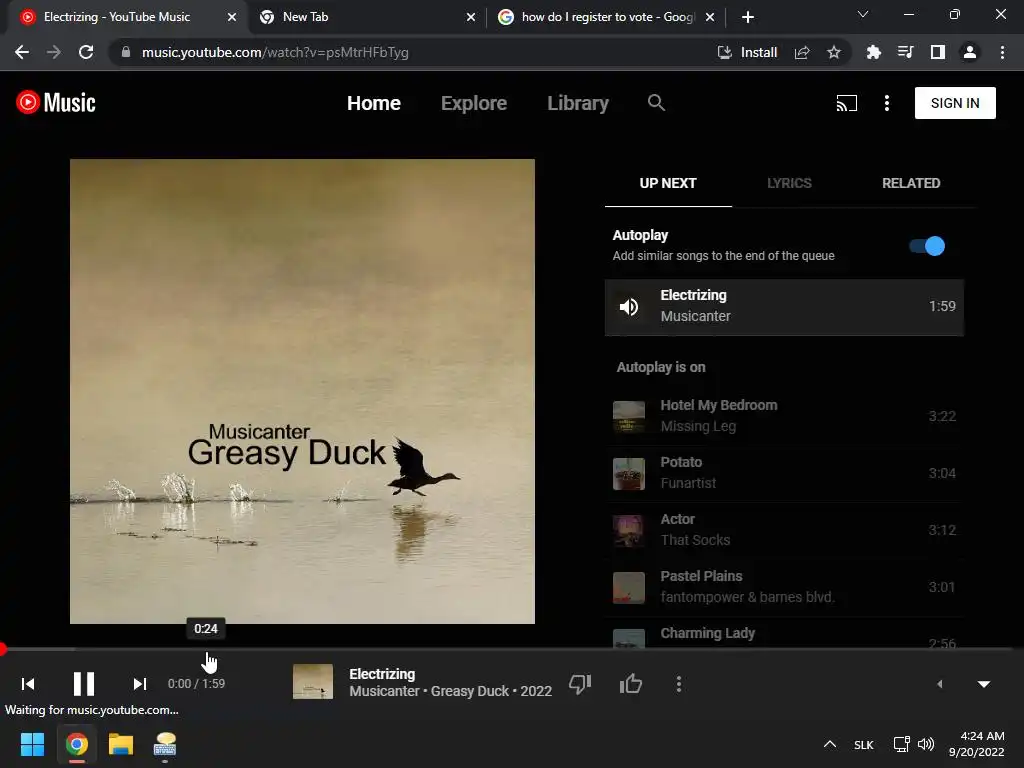Switch to the New Tab browser tab
The image size is (1024, 768).
tap(366, 17)
